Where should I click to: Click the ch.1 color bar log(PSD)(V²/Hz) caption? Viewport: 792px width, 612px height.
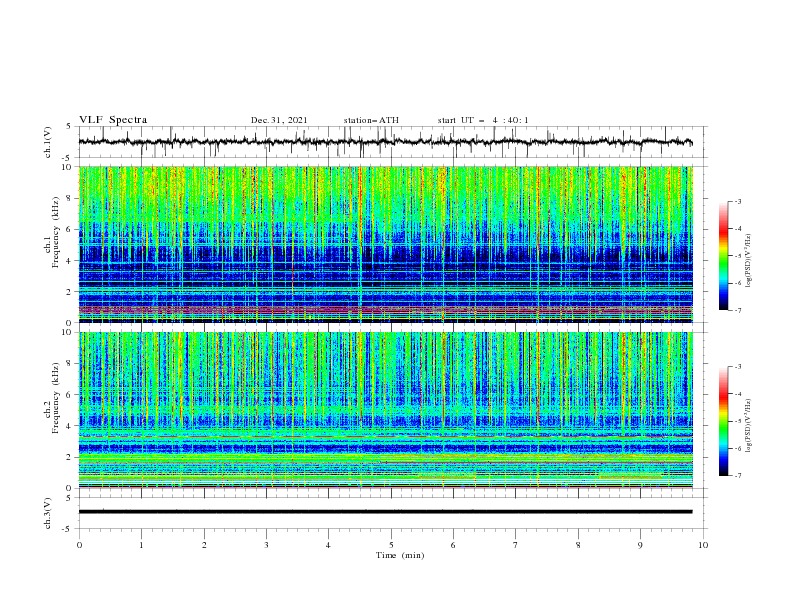tap(749, 261)
